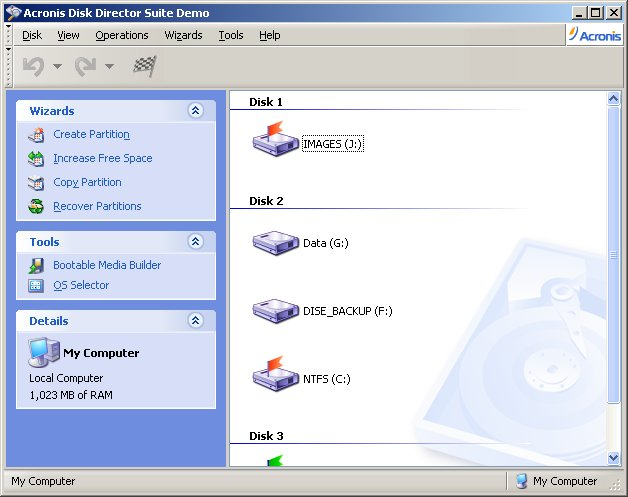Click the Bootable Media Builder icon
Viewport: 628px width, 497px height.
[x=36, y=266]
